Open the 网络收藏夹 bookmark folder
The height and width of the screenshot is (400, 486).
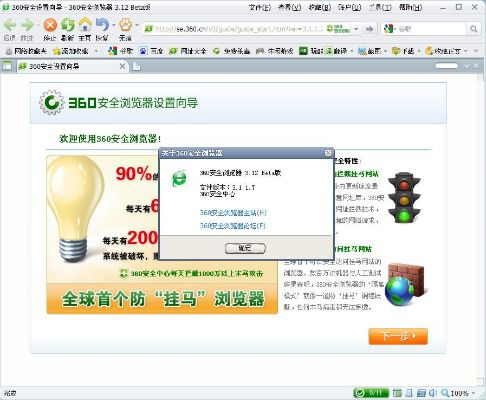coord(26,51)
